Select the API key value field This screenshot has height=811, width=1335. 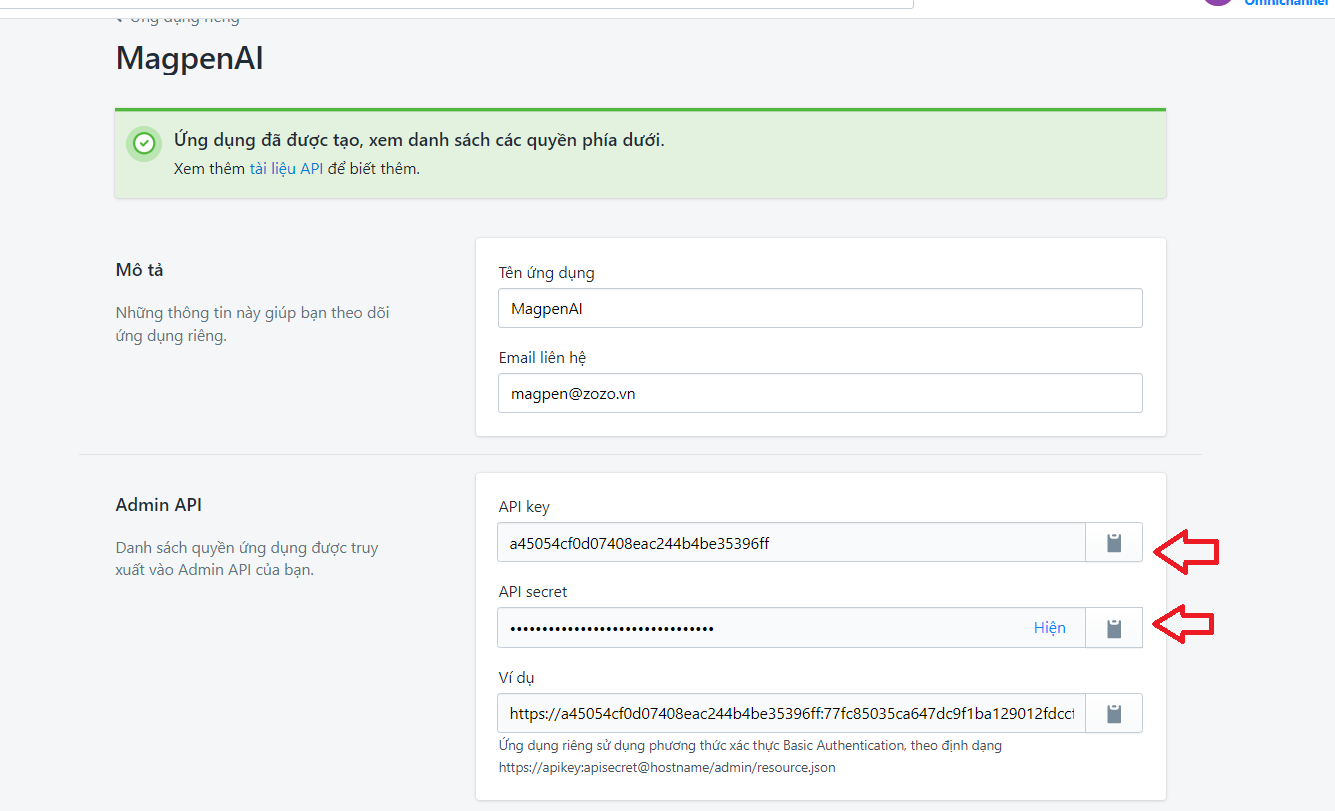point(791,543)
